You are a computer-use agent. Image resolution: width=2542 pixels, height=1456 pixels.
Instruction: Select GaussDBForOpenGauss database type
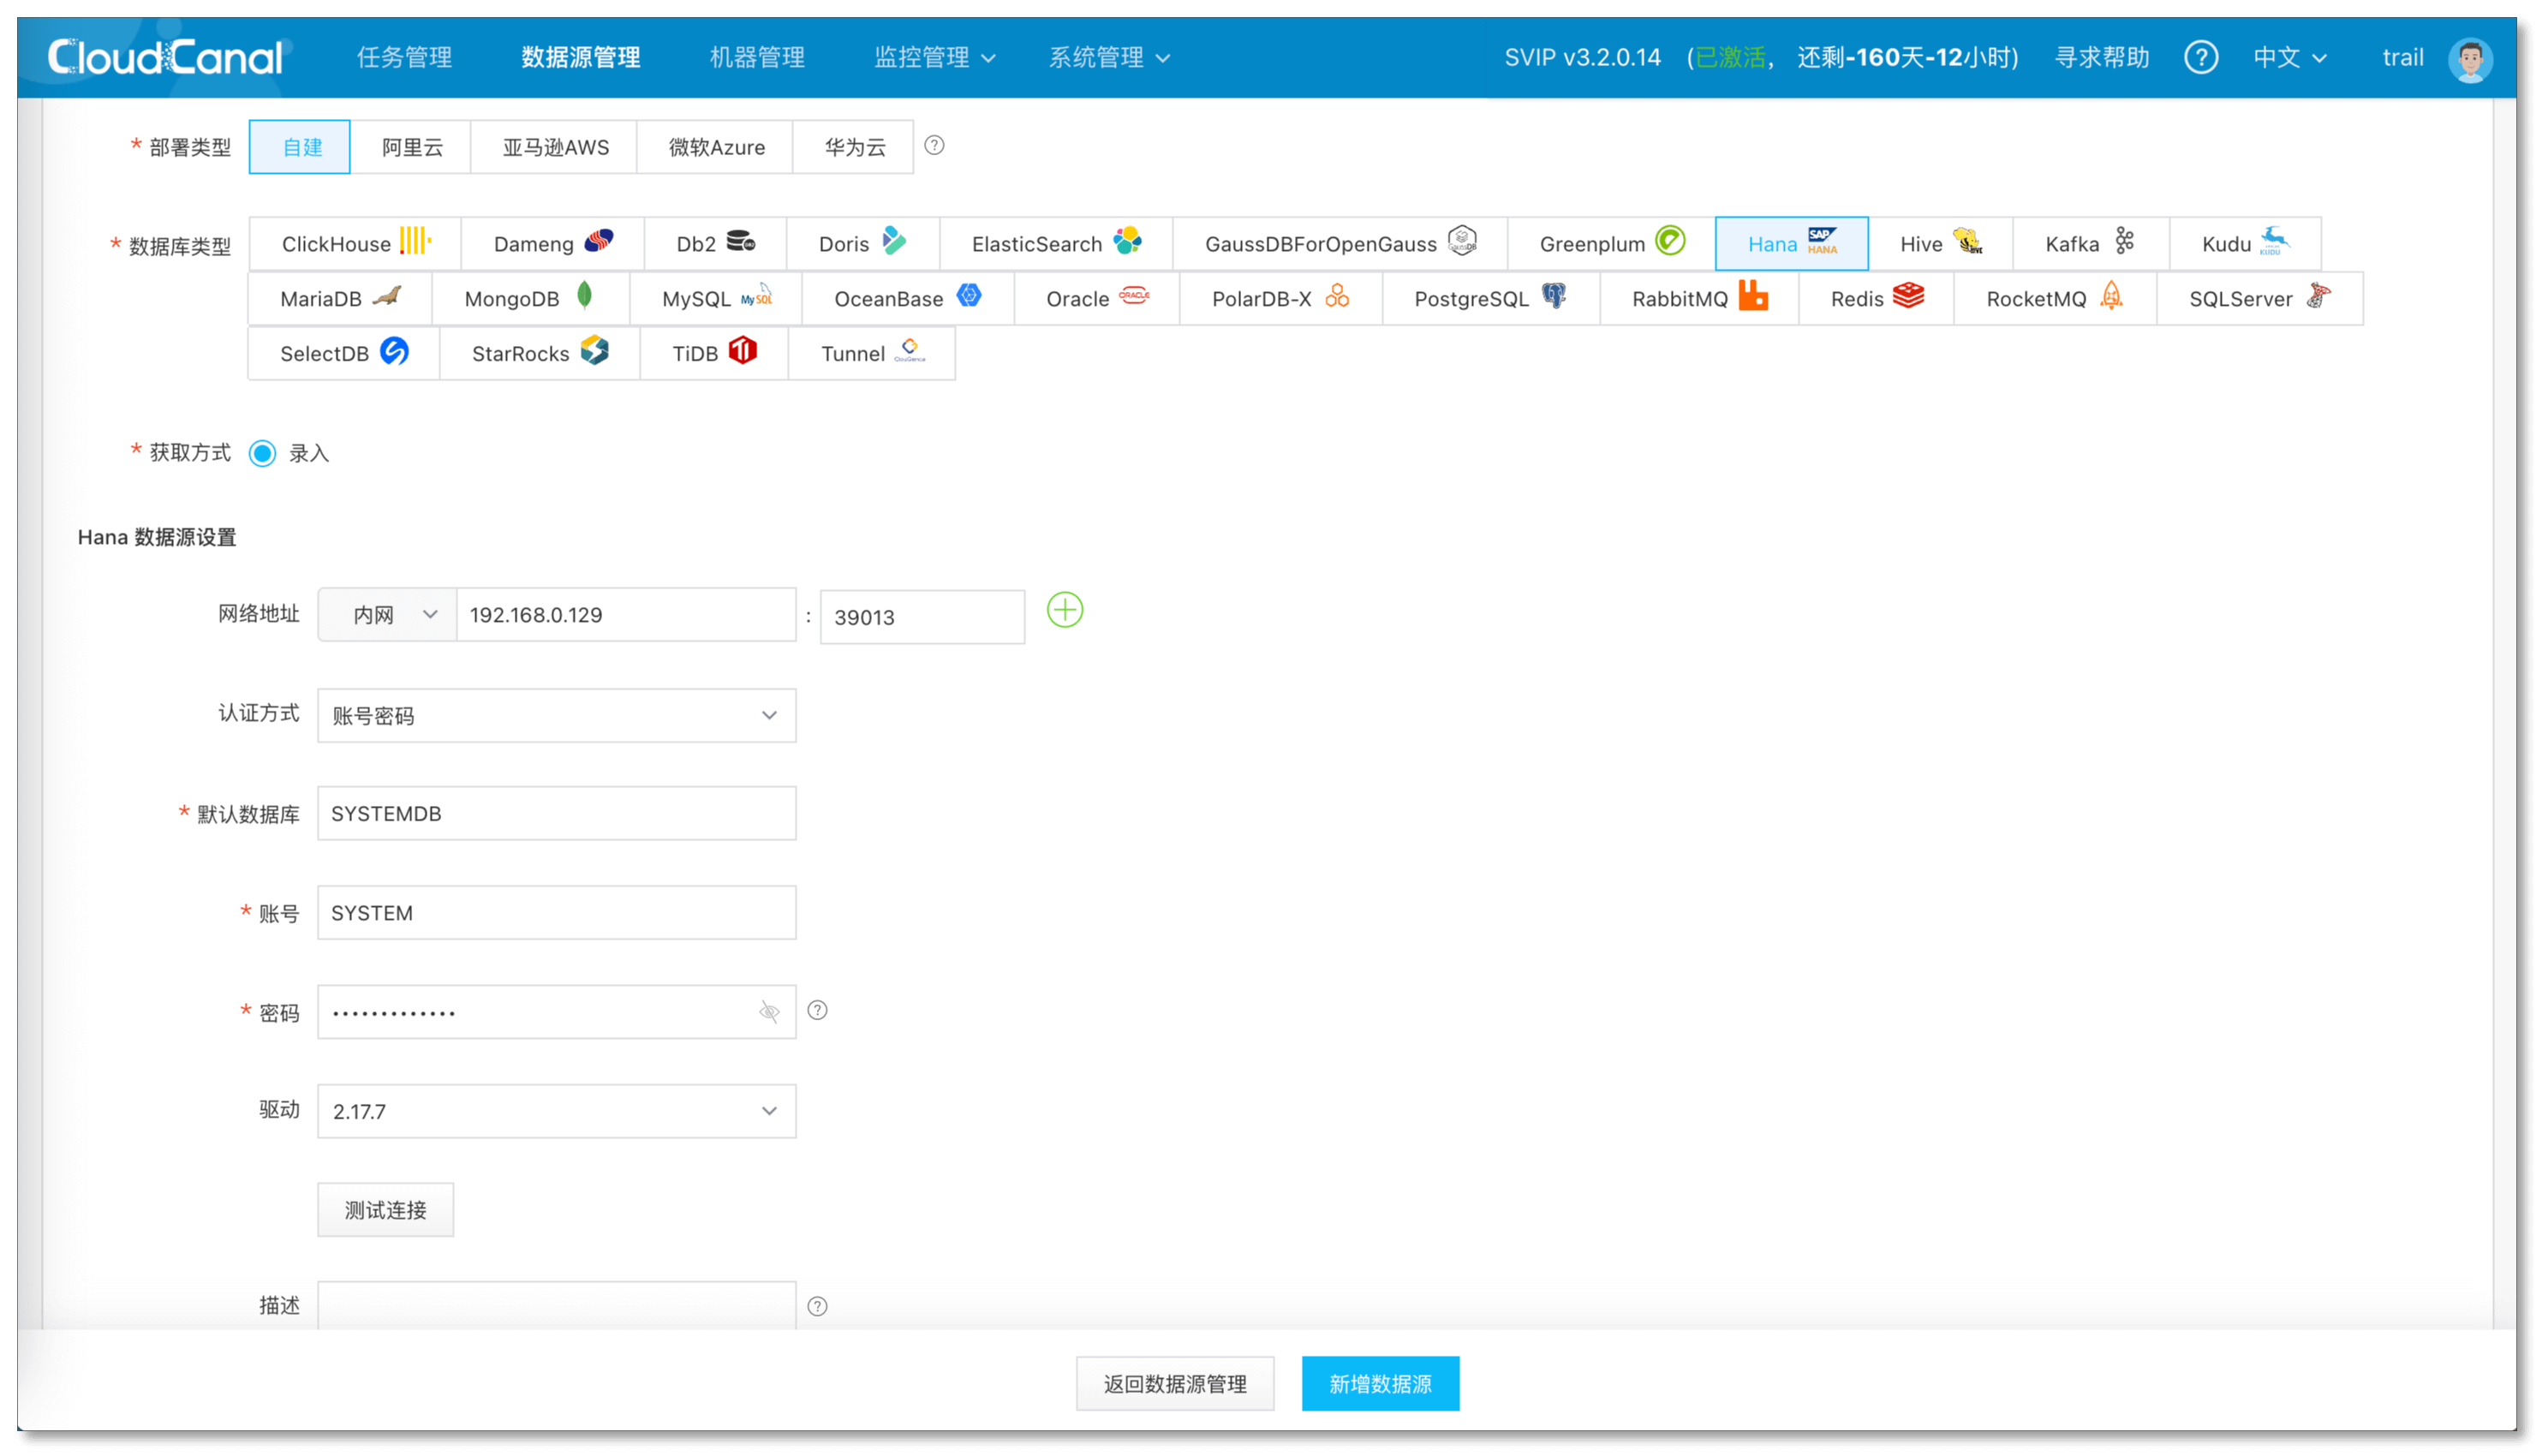[x=1339, y=243]
